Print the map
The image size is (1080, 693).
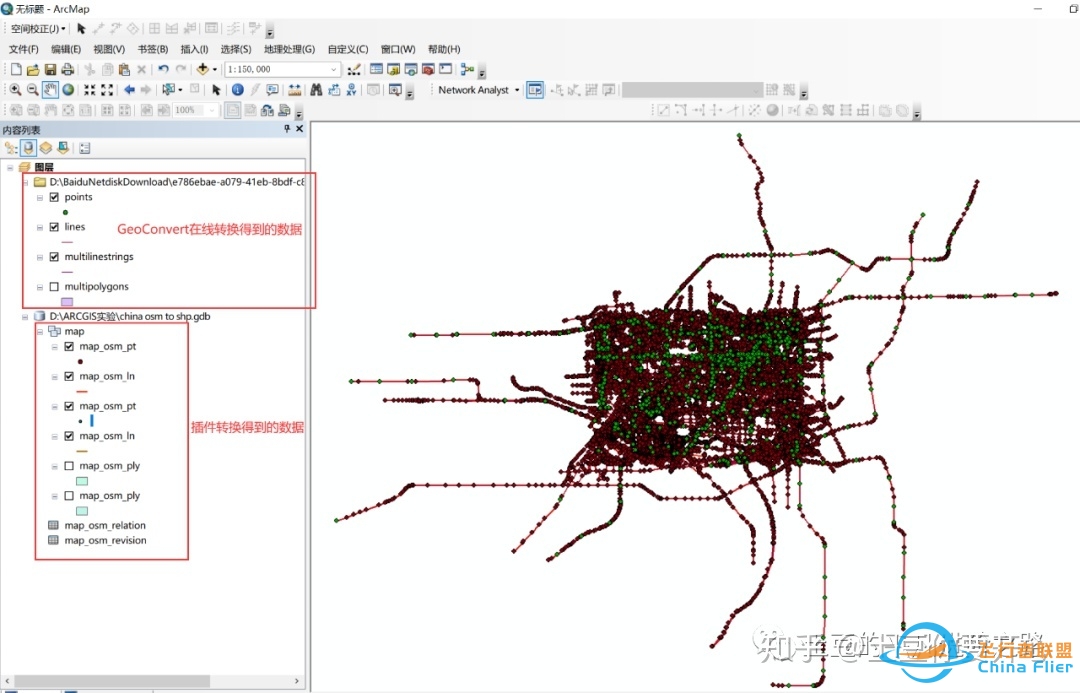pos(68,70)
